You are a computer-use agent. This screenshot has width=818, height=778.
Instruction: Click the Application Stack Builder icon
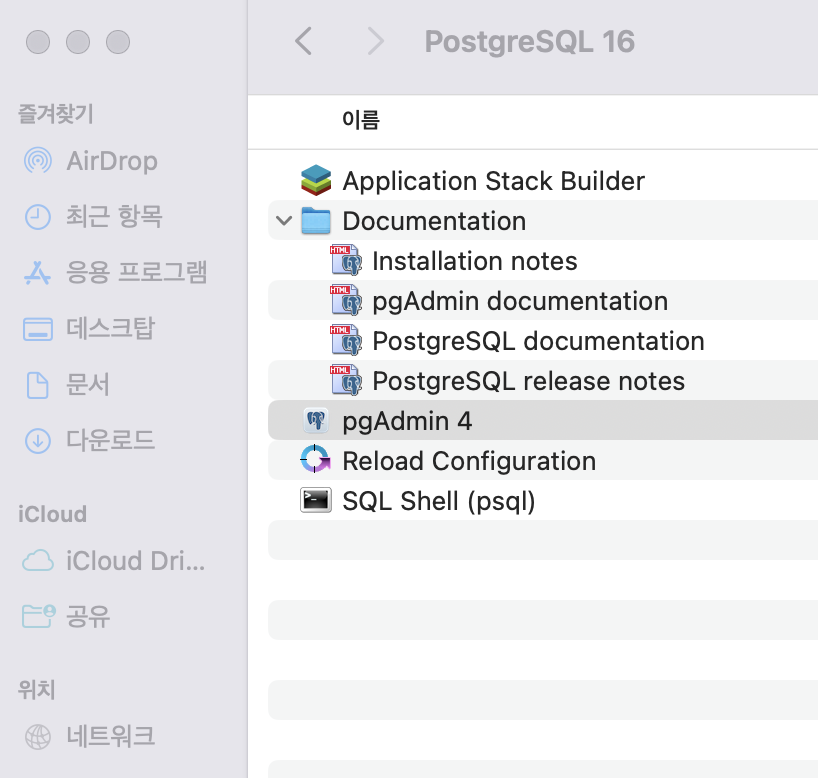pos(316,181)
